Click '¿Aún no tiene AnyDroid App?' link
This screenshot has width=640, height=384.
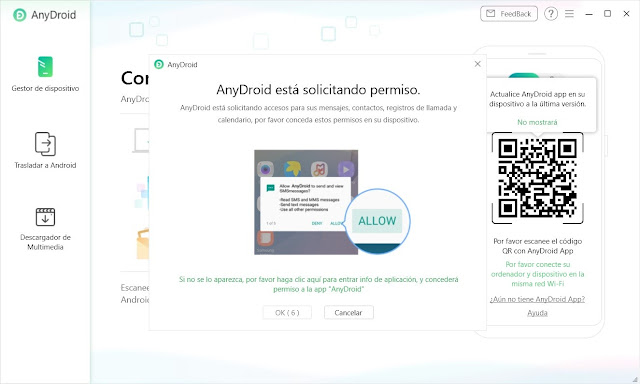tap(537, 299)
